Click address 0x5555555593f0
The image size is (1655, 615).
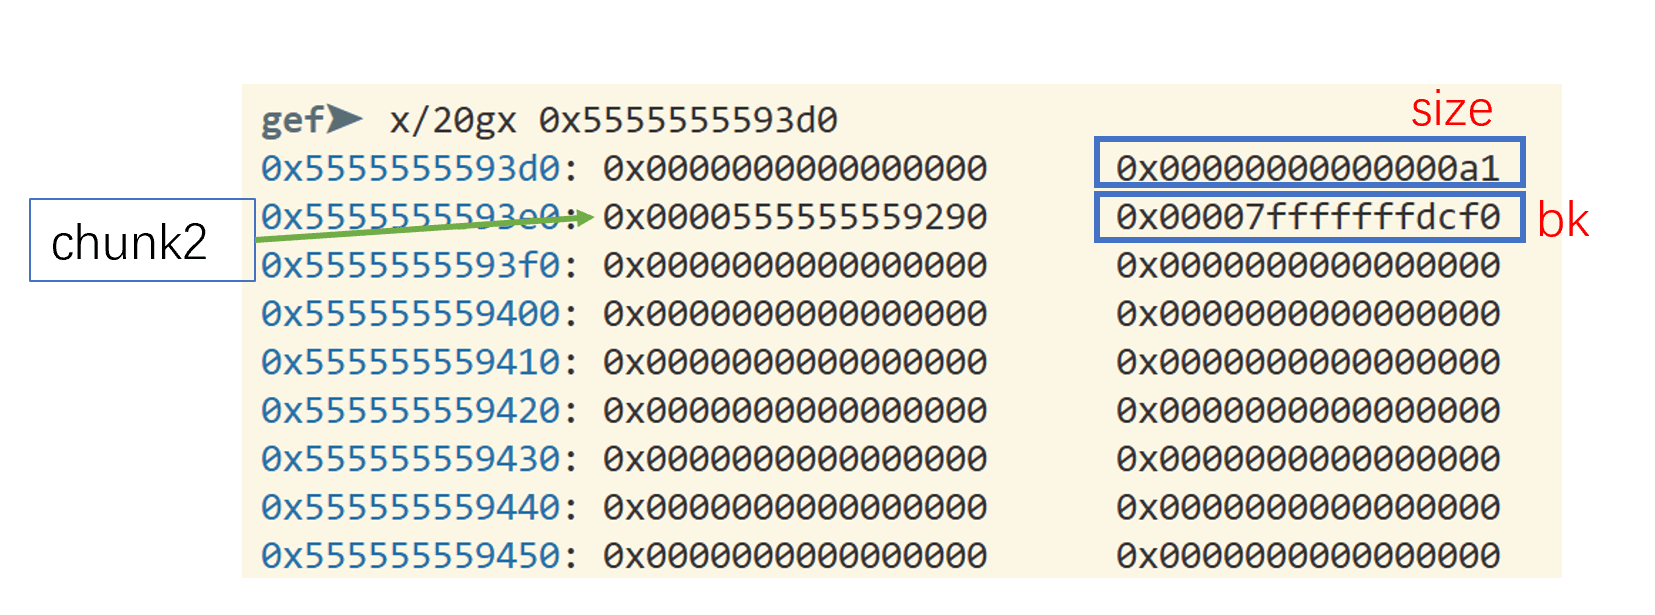(x=410, y=266)
